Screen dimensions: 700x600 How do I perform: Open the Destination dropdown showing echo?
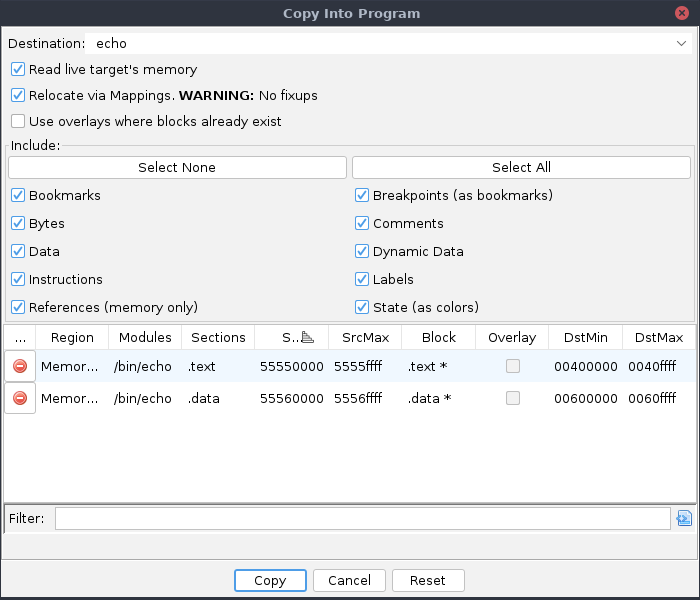tap(390, 44)
